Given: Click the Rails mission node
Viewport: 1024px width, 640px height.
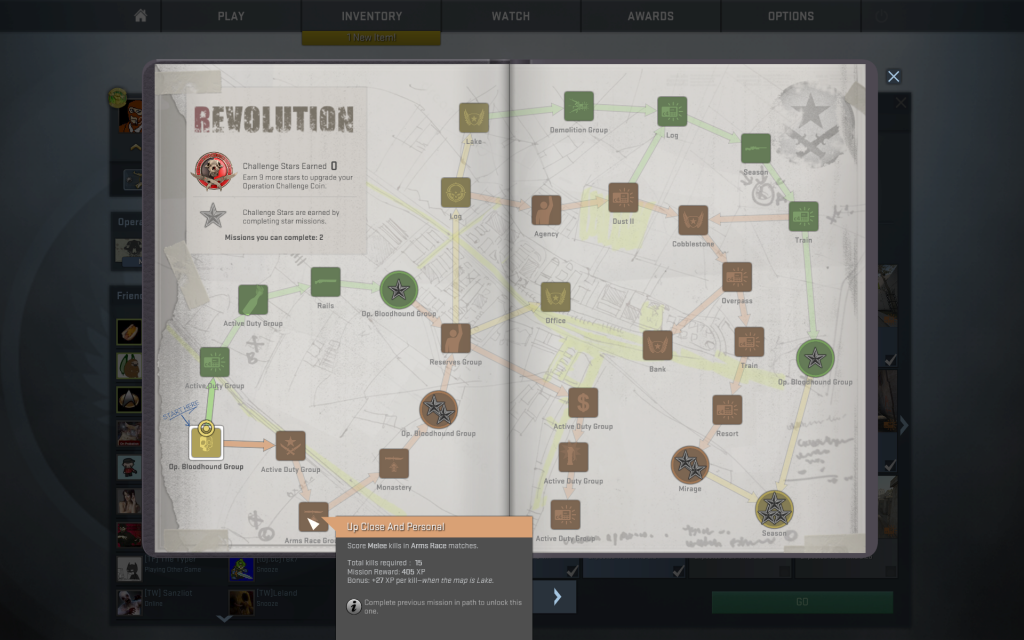Looking at the screenshot, I should (325, 282).
